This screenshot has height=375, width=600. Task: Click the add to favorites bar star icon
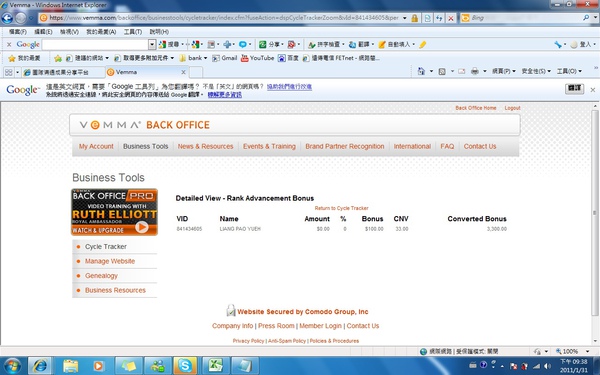(58, 58)
